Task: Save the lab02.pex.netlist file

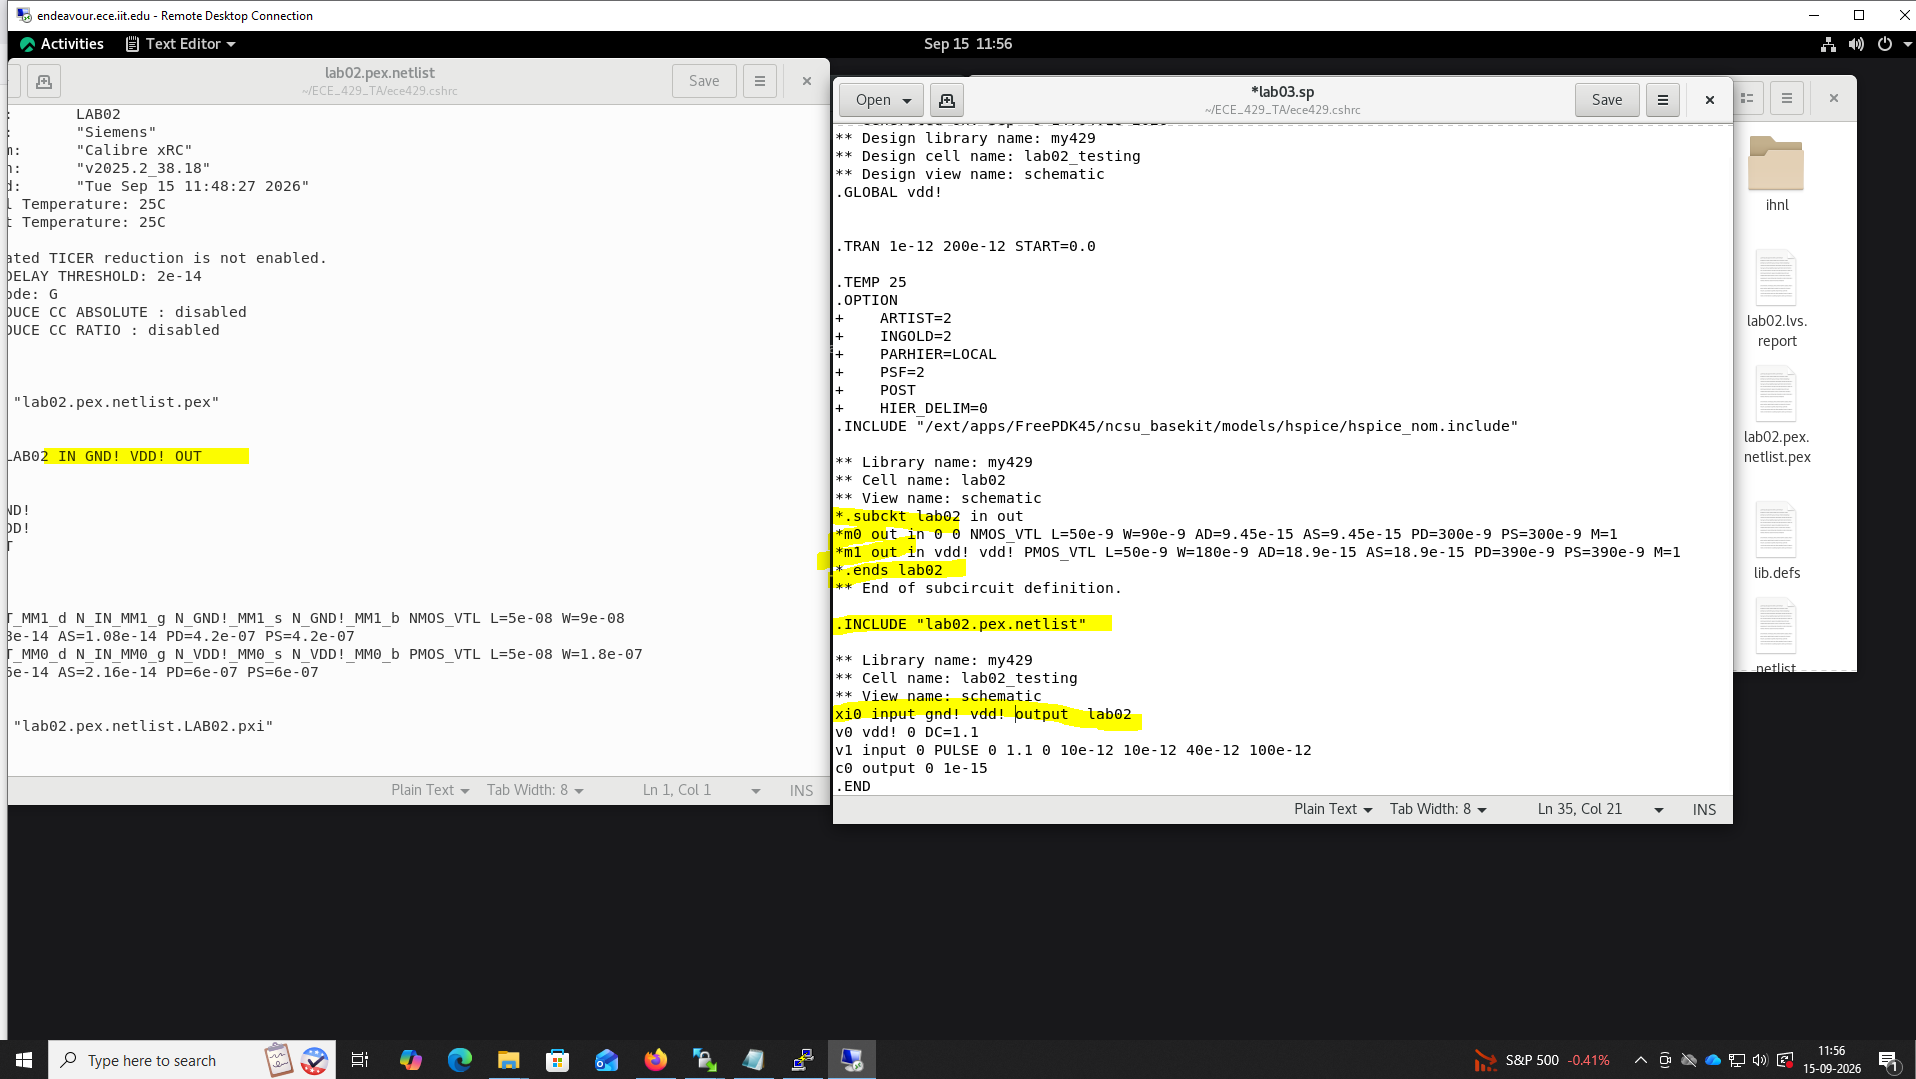Action: pos(704,81)
